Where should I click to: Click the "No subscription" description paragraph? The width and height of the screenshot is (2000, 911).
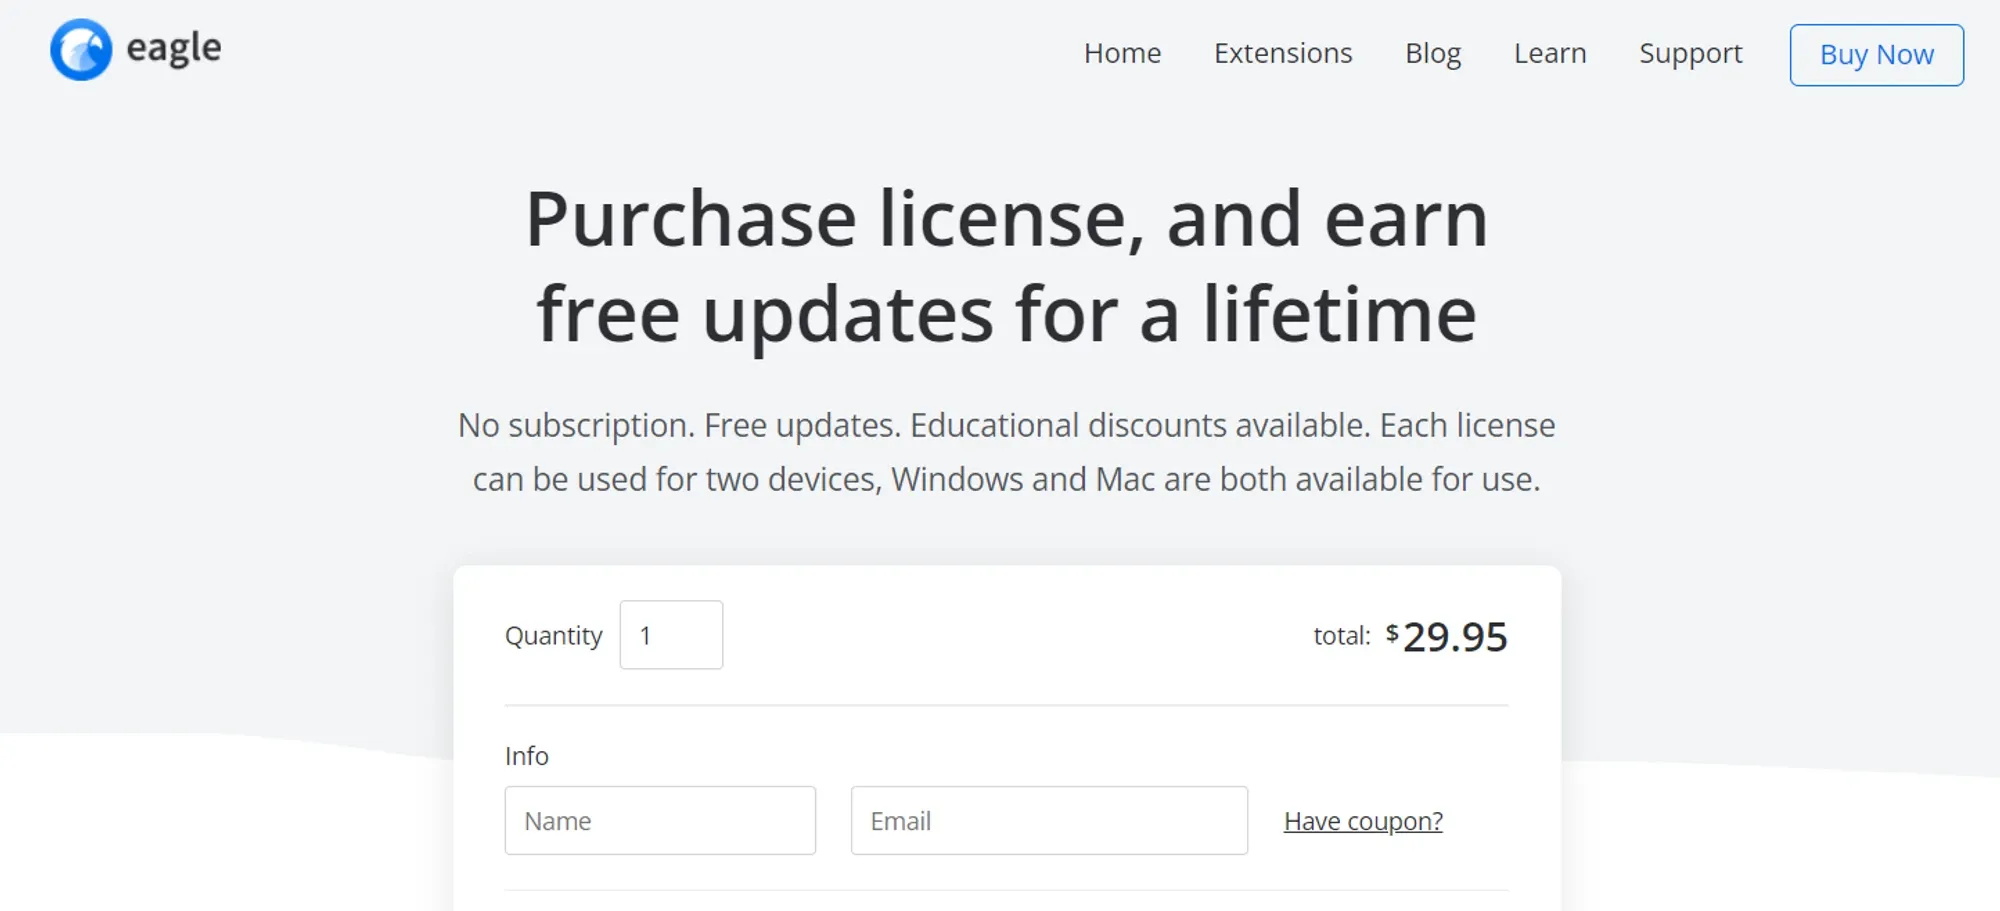pyautogui.click(x=1006, y=452)
